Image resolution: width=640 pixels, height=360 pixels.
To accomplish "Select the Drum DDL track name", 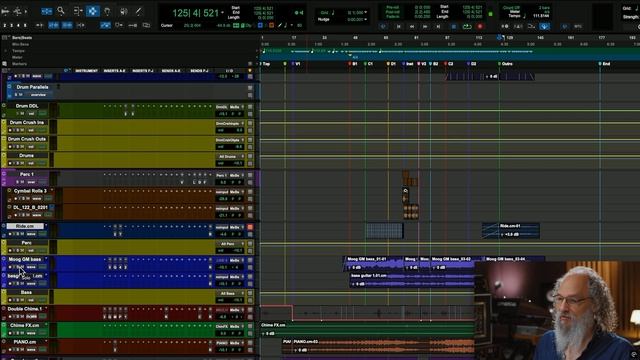I will coord(27,106).
